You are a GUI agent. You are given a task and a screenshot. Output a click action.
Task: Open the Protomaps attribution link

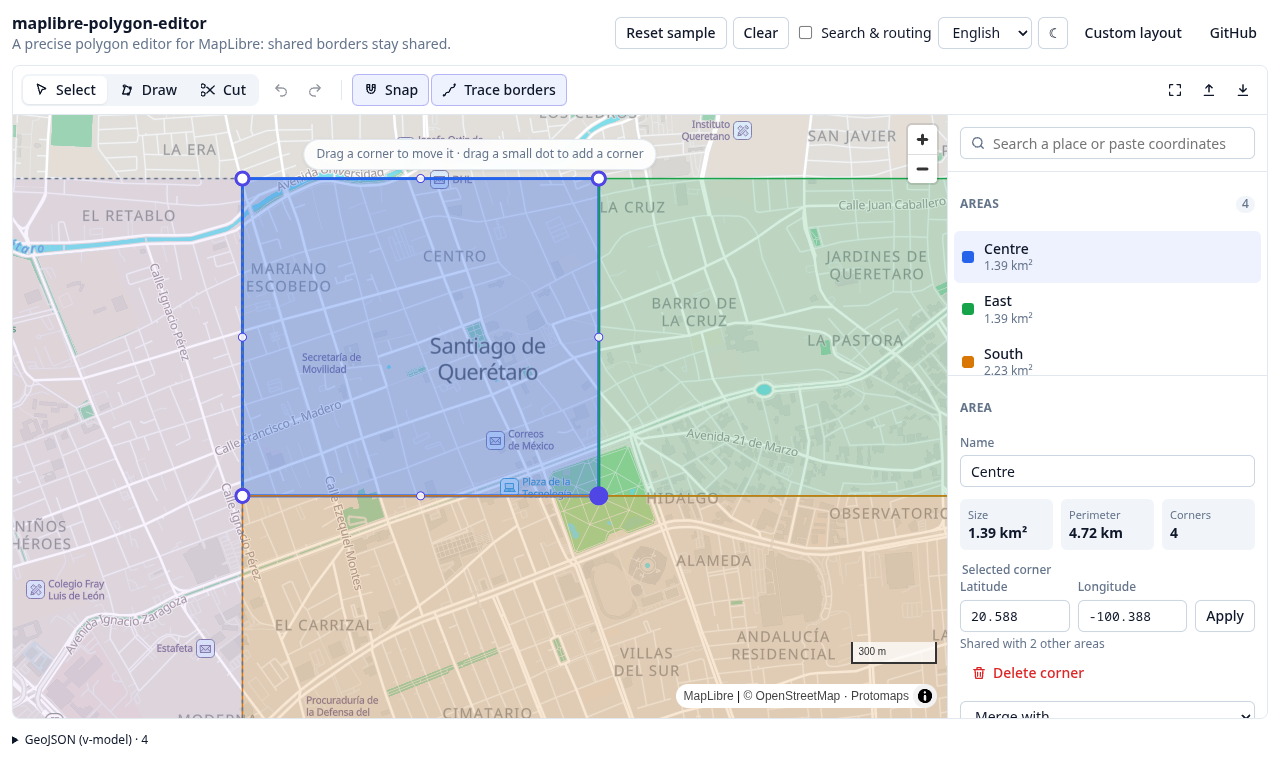click(x=880, y=696)
